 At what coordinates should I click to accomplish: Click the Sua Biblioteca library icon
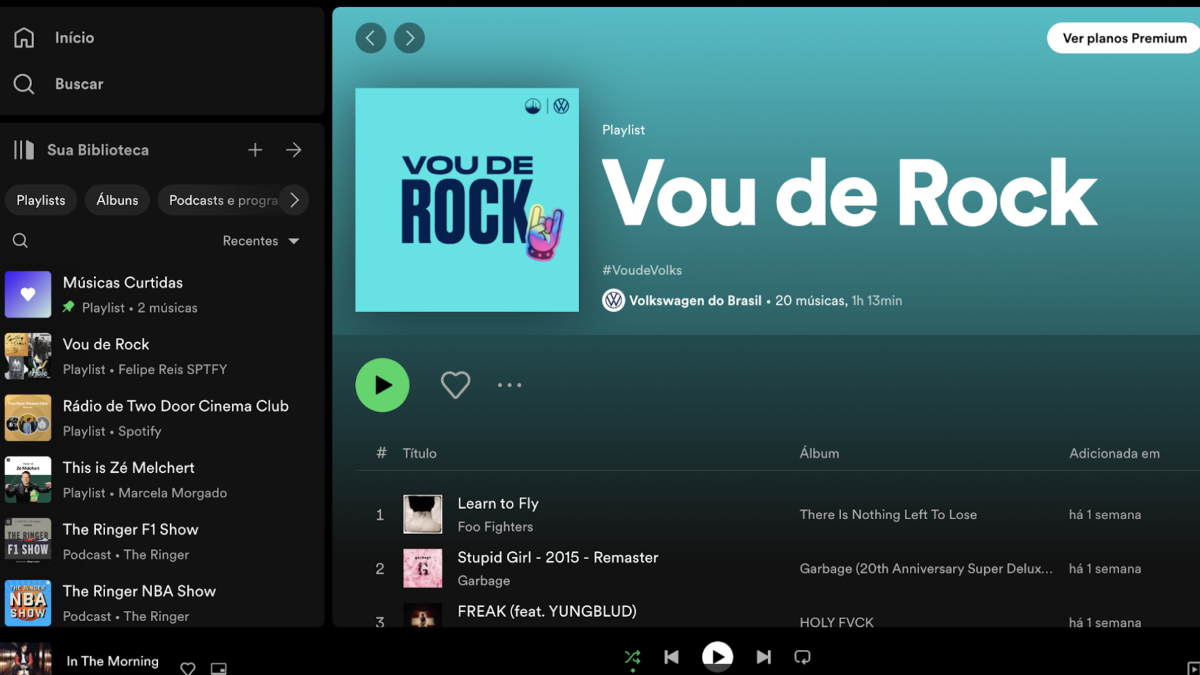coord(24,150)
